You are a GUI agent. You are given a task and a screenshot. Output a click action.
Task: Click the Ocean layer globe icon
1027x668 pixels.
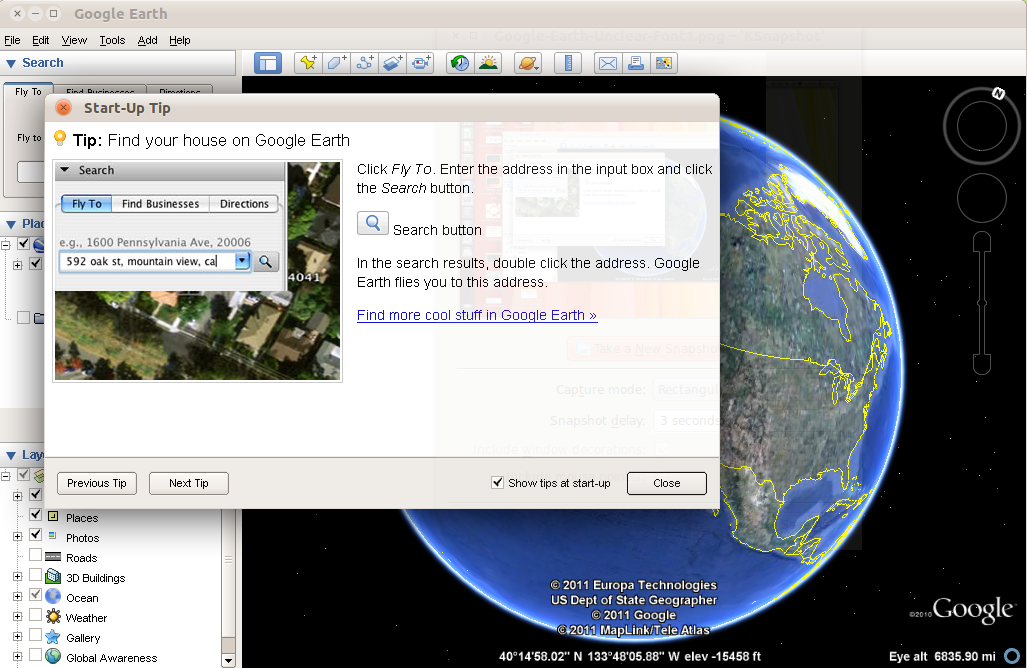pyautogui.click(x=53, y=597)
